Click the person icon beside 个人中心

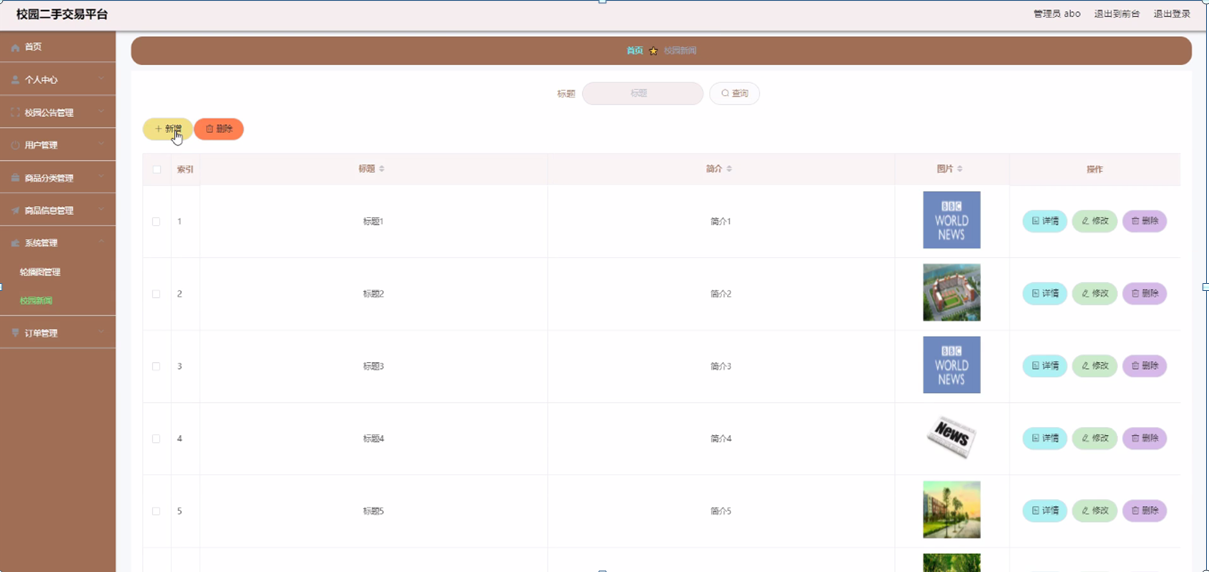(15, 80)
